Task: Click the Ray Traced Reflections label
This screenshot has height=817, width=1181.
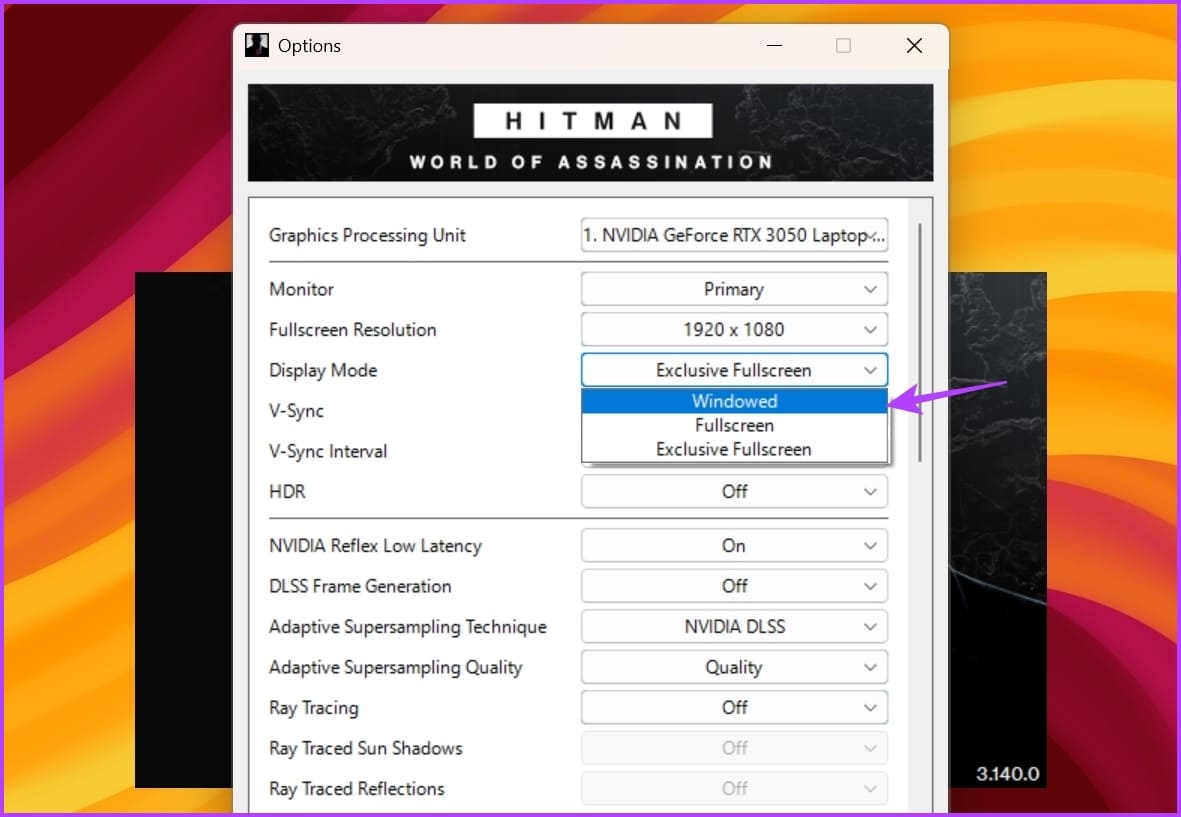Action: [356, 788]
